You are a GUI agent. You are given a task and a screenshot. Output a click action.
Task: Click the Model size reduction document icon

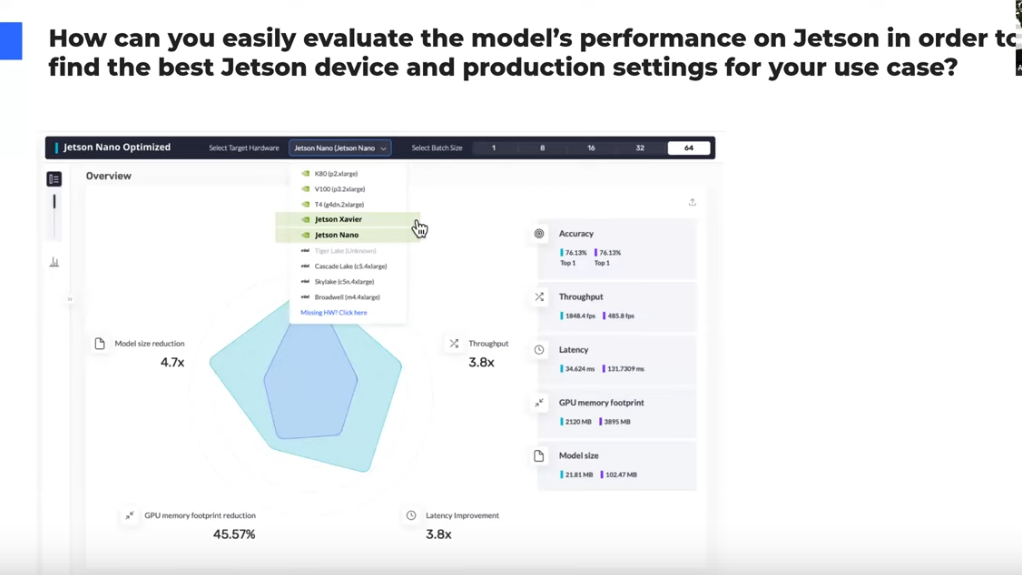(100, 344)
